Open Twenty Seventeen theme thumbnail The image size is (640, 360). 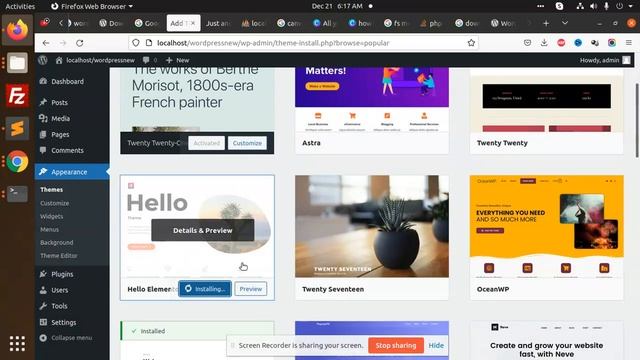[372, 227]
